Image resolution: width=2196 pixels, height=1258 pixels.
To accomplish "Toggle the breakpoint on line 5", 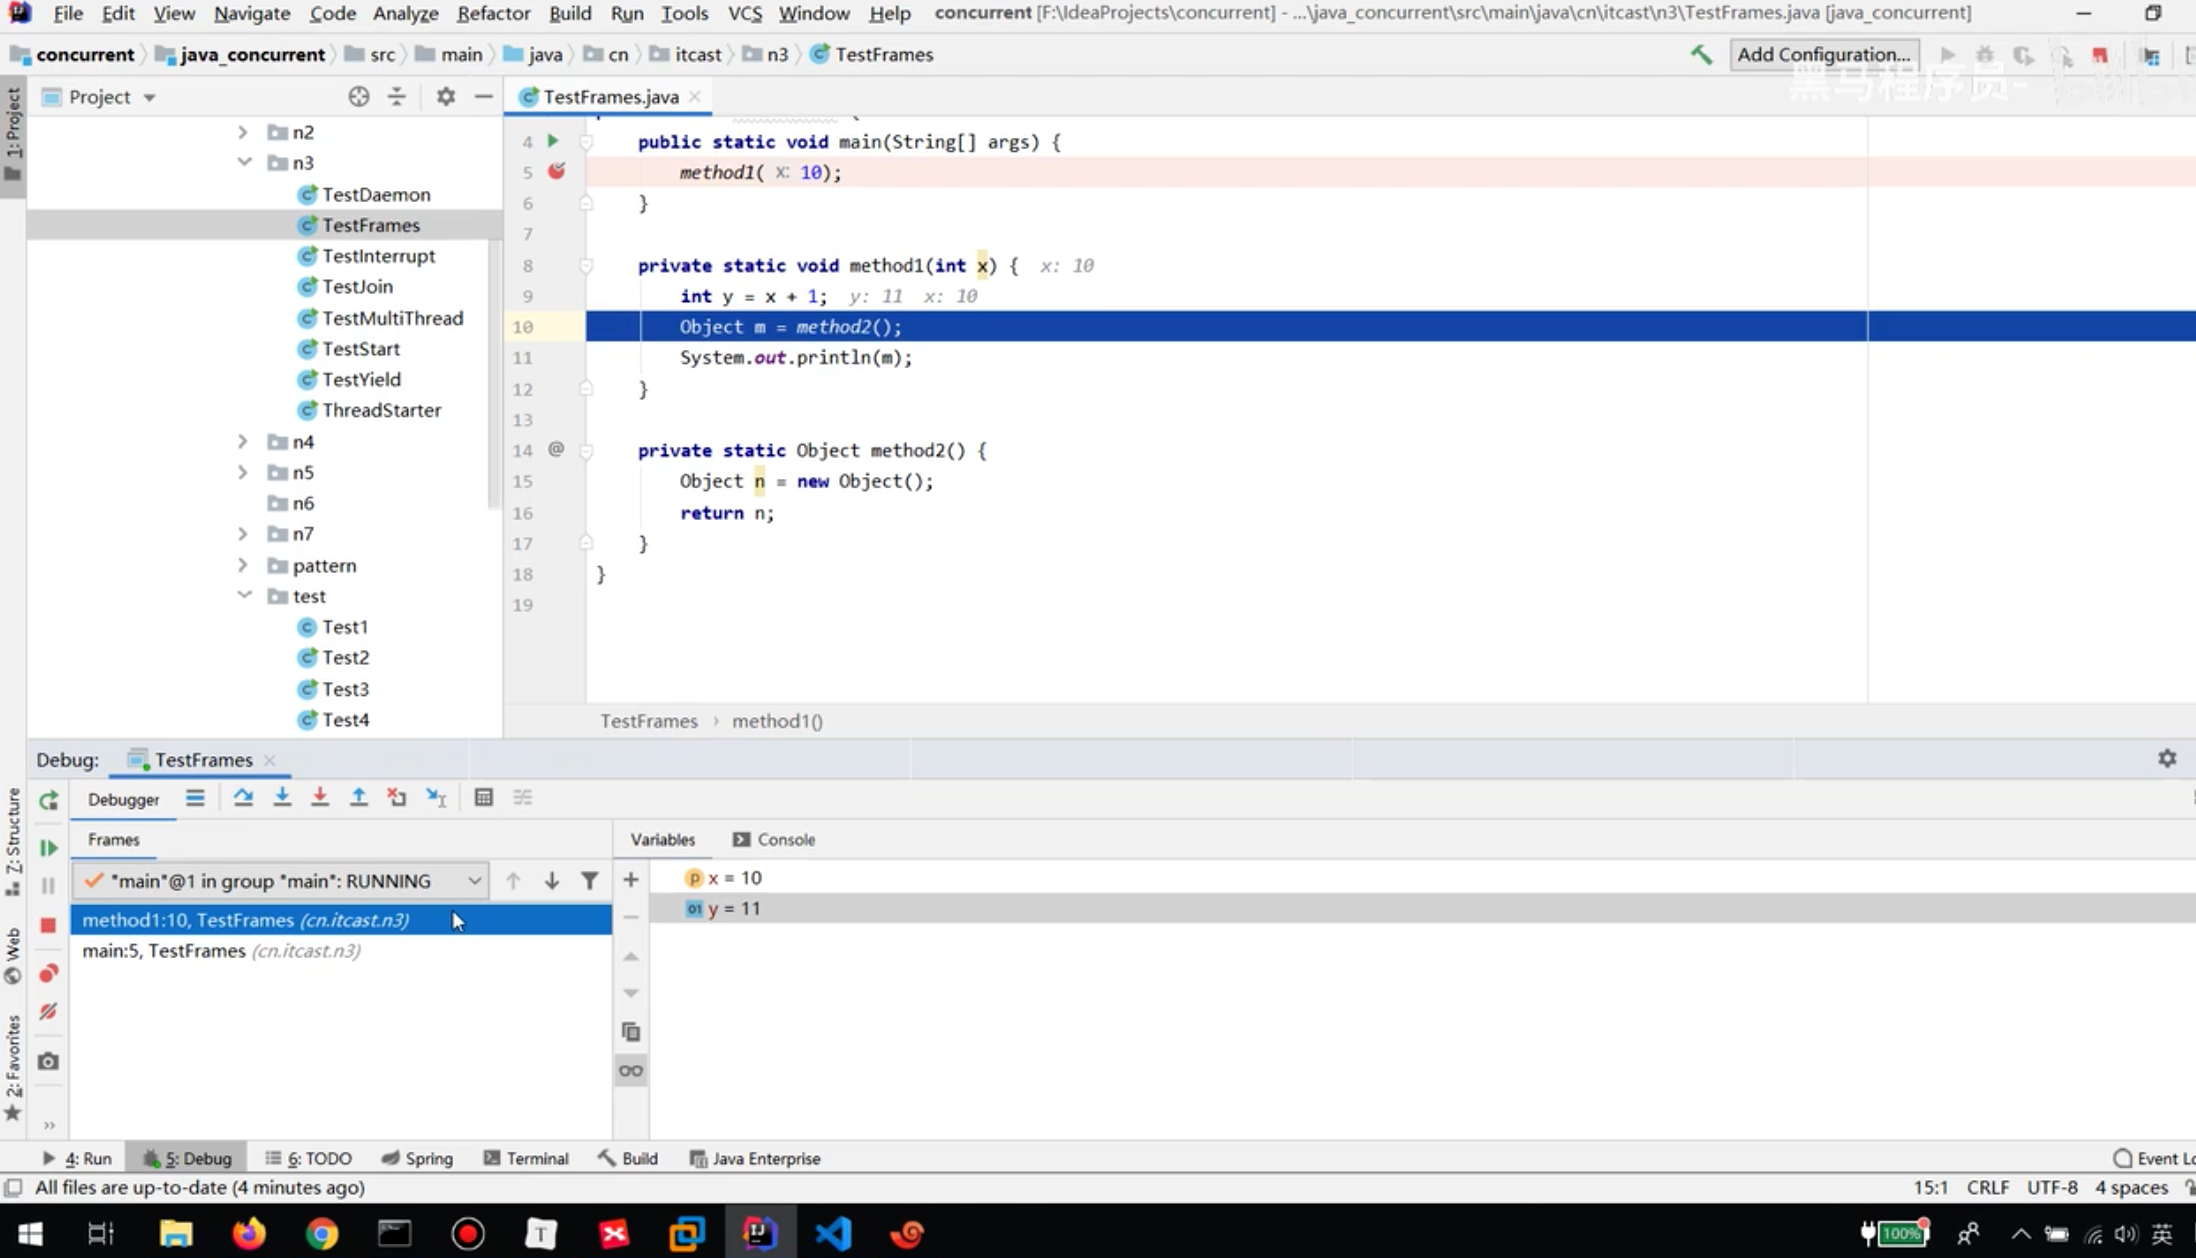I will pyautogui.click(x=557, y=172).
